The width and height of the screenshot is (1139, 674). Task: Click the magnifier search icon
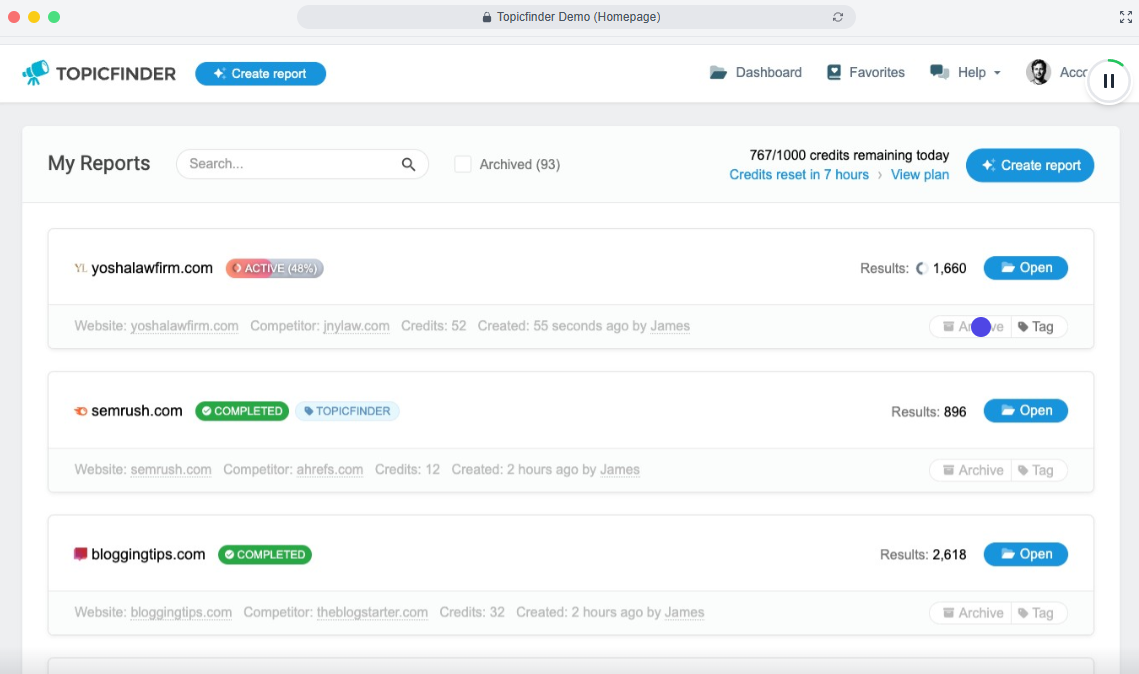pyautogui.click(x=408, y=164)
